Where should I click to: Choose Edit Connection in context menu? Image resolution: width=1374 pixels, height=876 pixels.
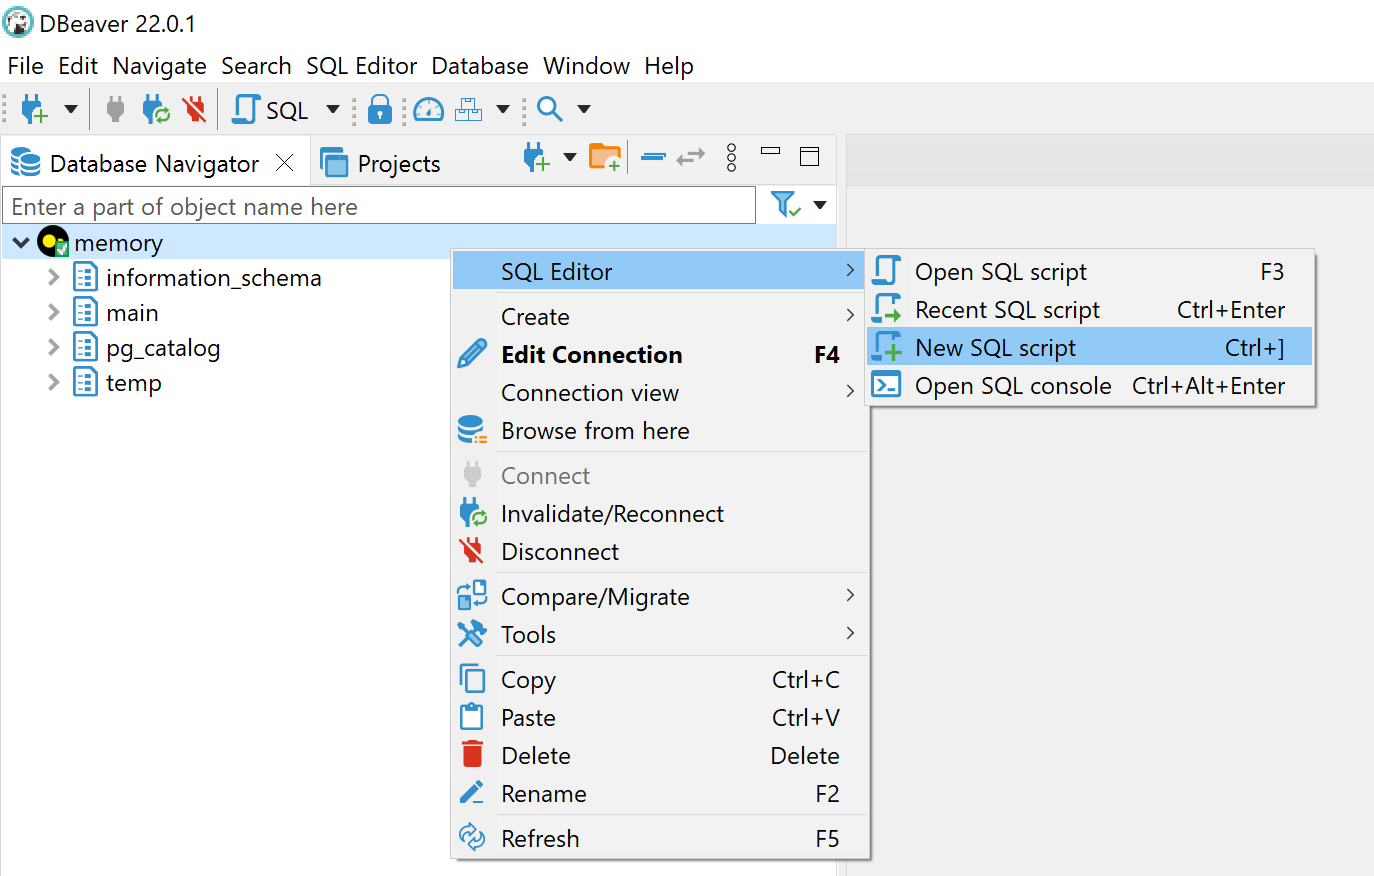point(590,354)
